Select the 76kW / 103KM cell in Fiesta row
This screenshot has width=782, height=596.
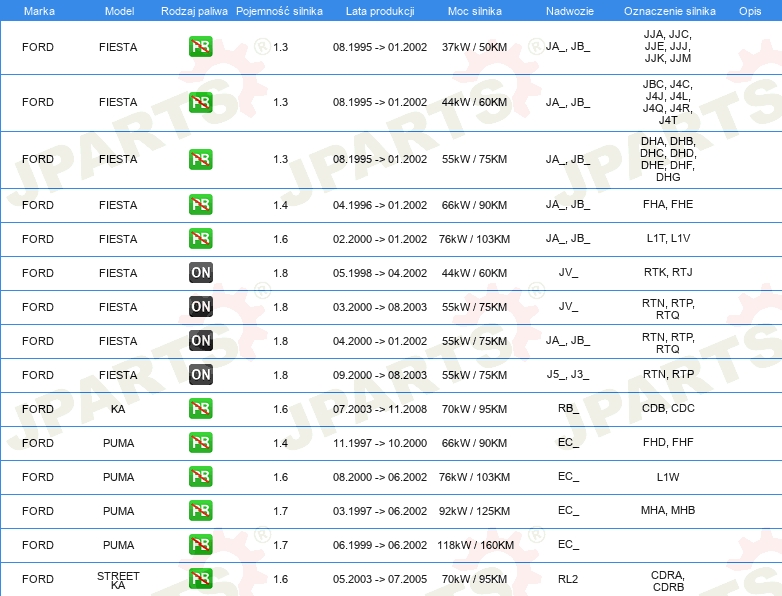tap(474, 239)
